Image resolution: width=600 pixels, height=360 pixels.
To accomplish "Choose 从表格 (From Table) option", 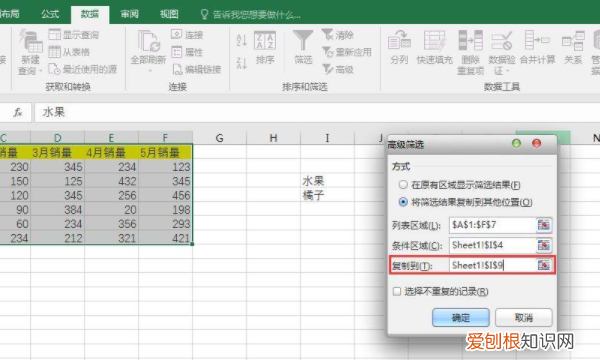I will pyautogui.click(x=69, y=52).
